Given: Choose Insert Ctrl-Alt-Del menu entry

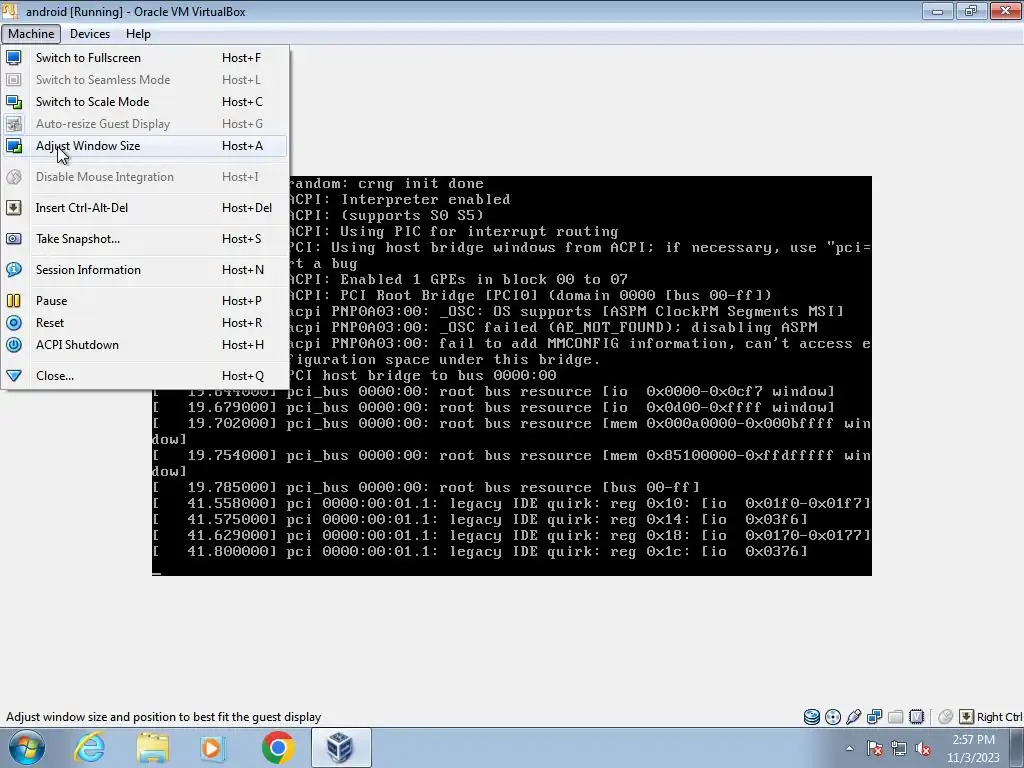Looking at the screenshot, I should (x=145, y=208).
